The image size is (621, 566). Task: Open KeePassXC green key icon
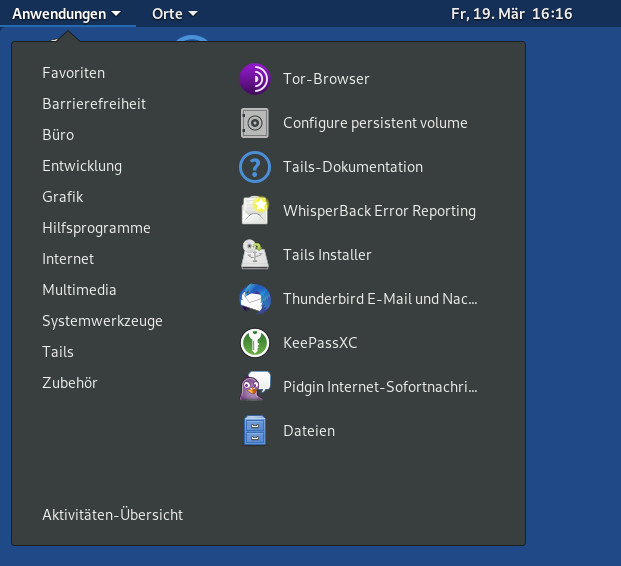[x=255, y=343]
